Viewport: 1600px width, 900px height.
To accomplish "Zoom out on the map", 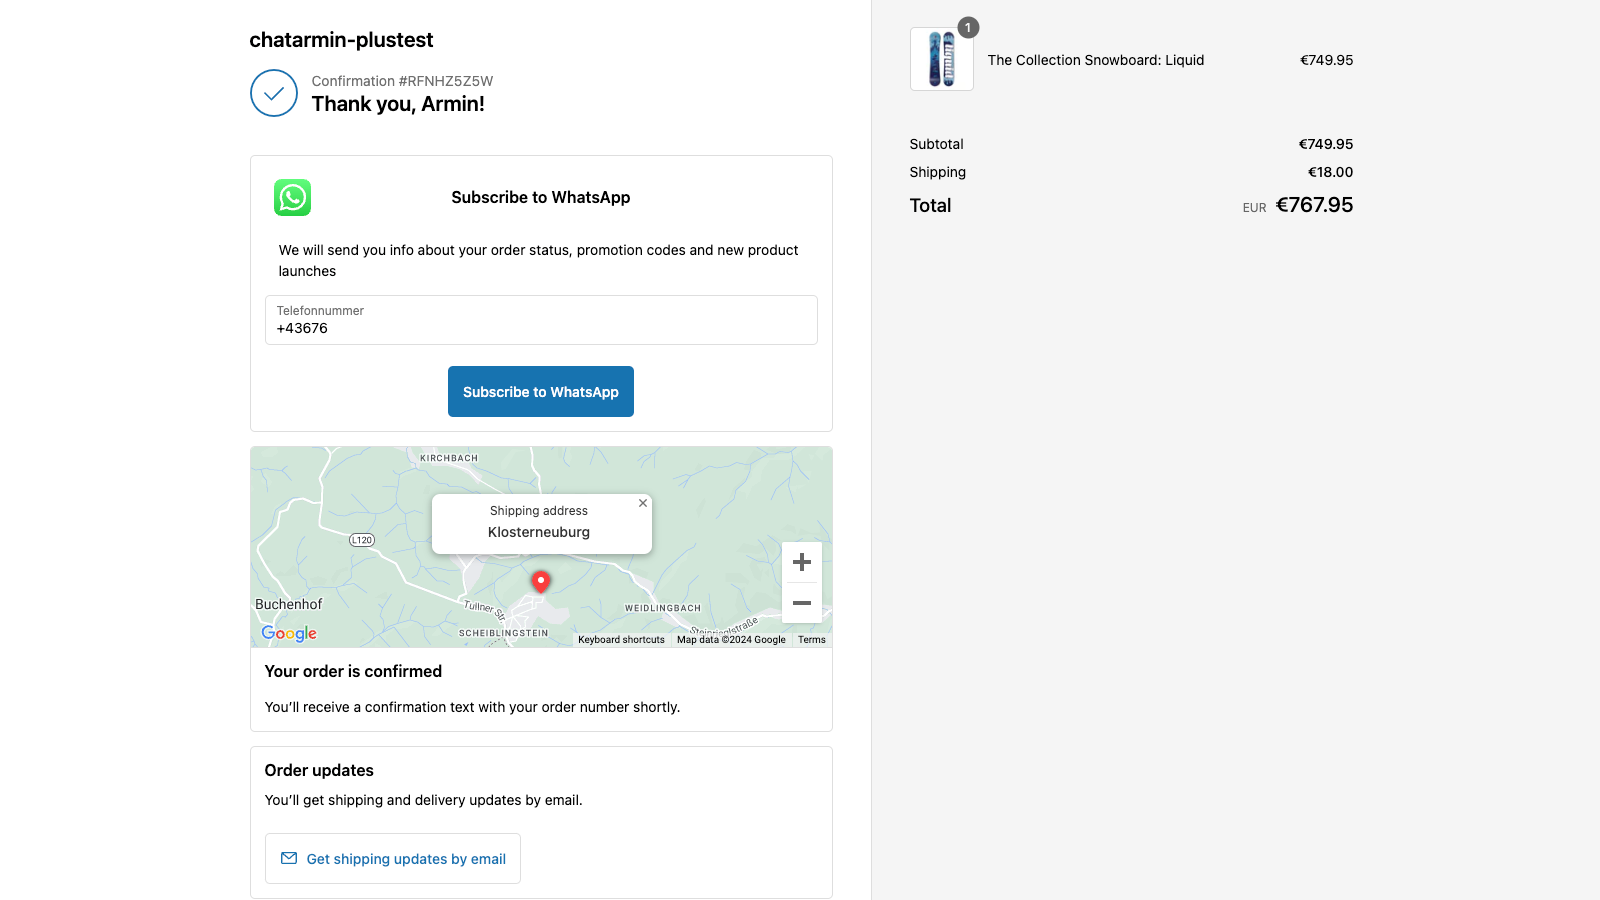I will pyautogui.click(x=801, y=603).
